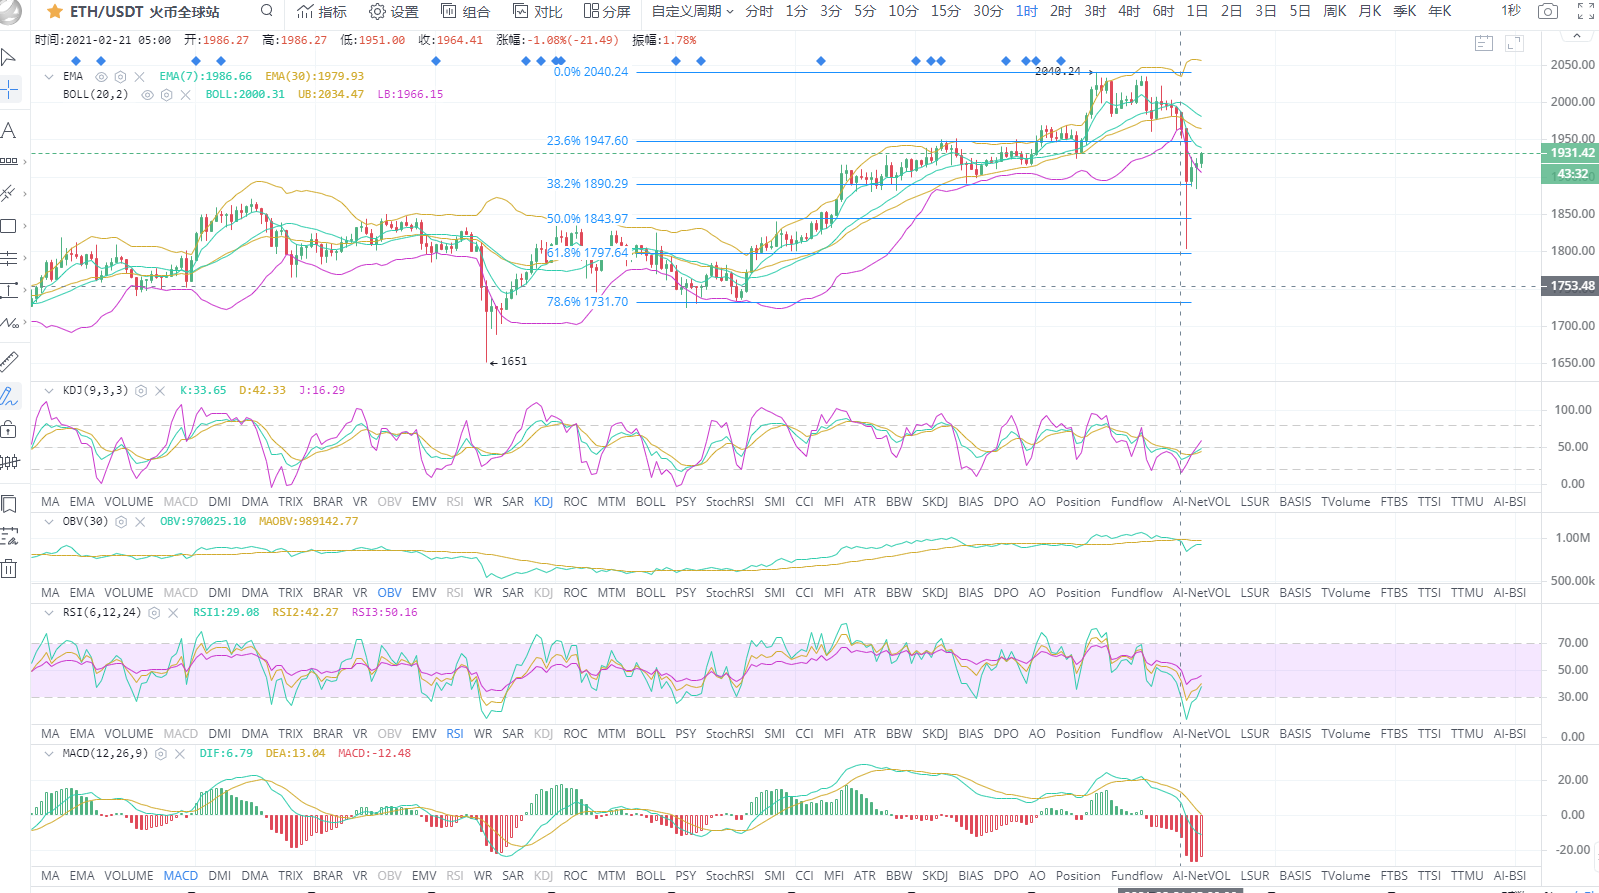
Task: Open the horizontal dotted line tool group
Action: pyautogui.click(x=9, y=161)
